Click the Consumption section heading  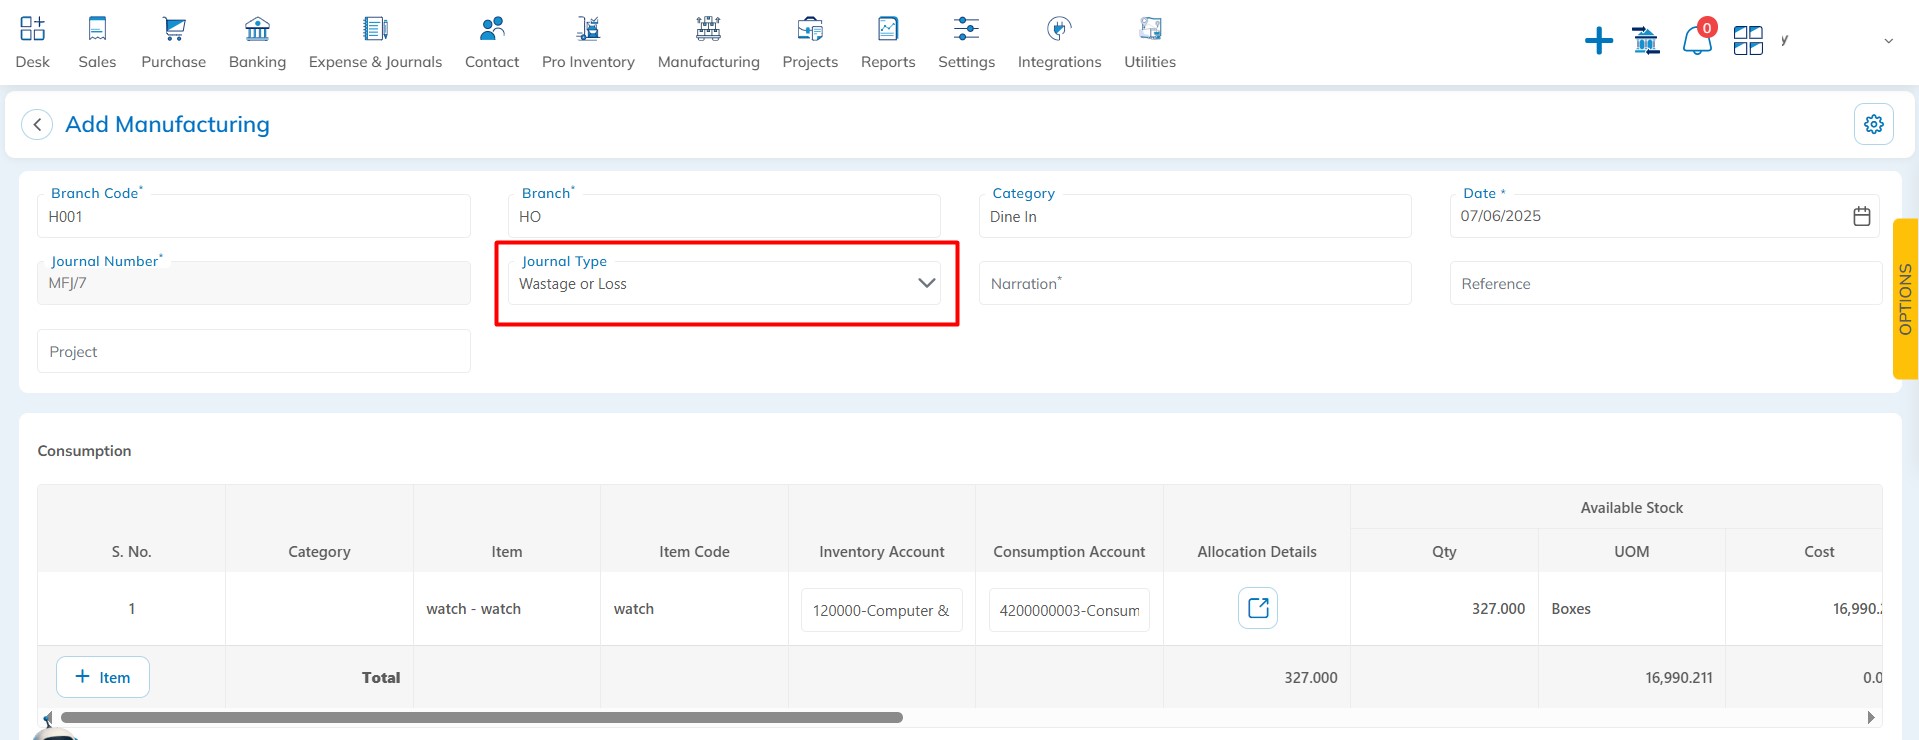click(84, 451)
